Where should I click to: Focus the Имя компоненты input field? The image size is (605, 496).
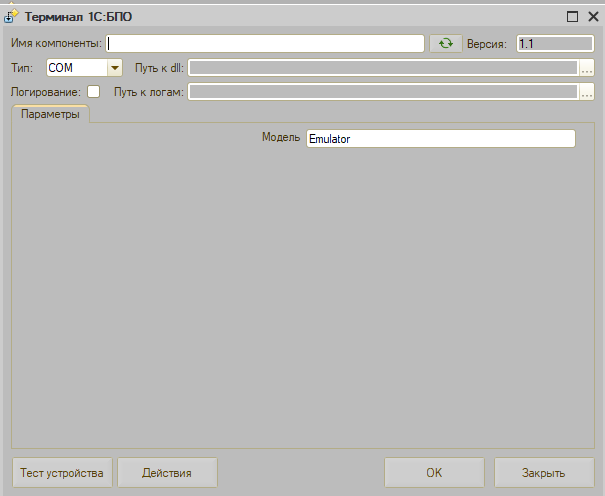[265, 43]
